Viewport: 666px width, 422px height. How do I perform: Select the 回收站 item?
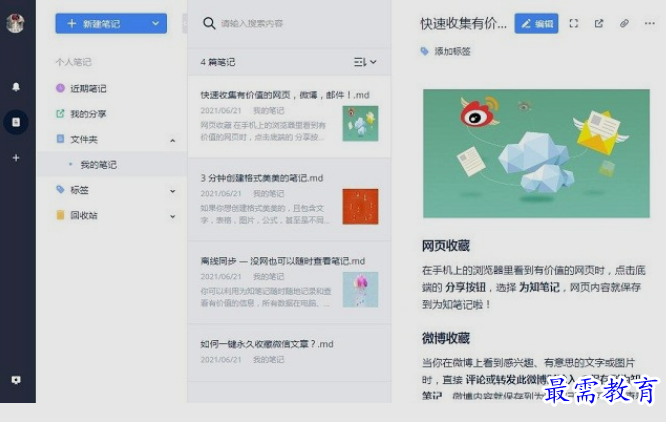click(83, 215)
